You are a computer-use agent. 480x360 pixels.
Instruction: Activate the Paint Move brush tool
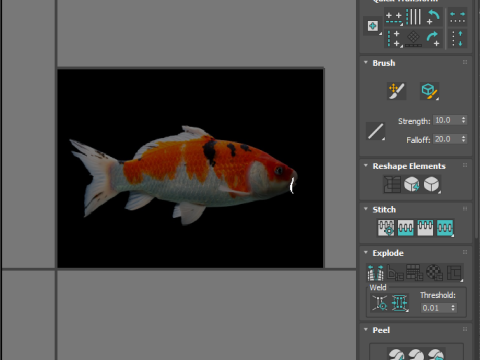click(x=396, y=91)
